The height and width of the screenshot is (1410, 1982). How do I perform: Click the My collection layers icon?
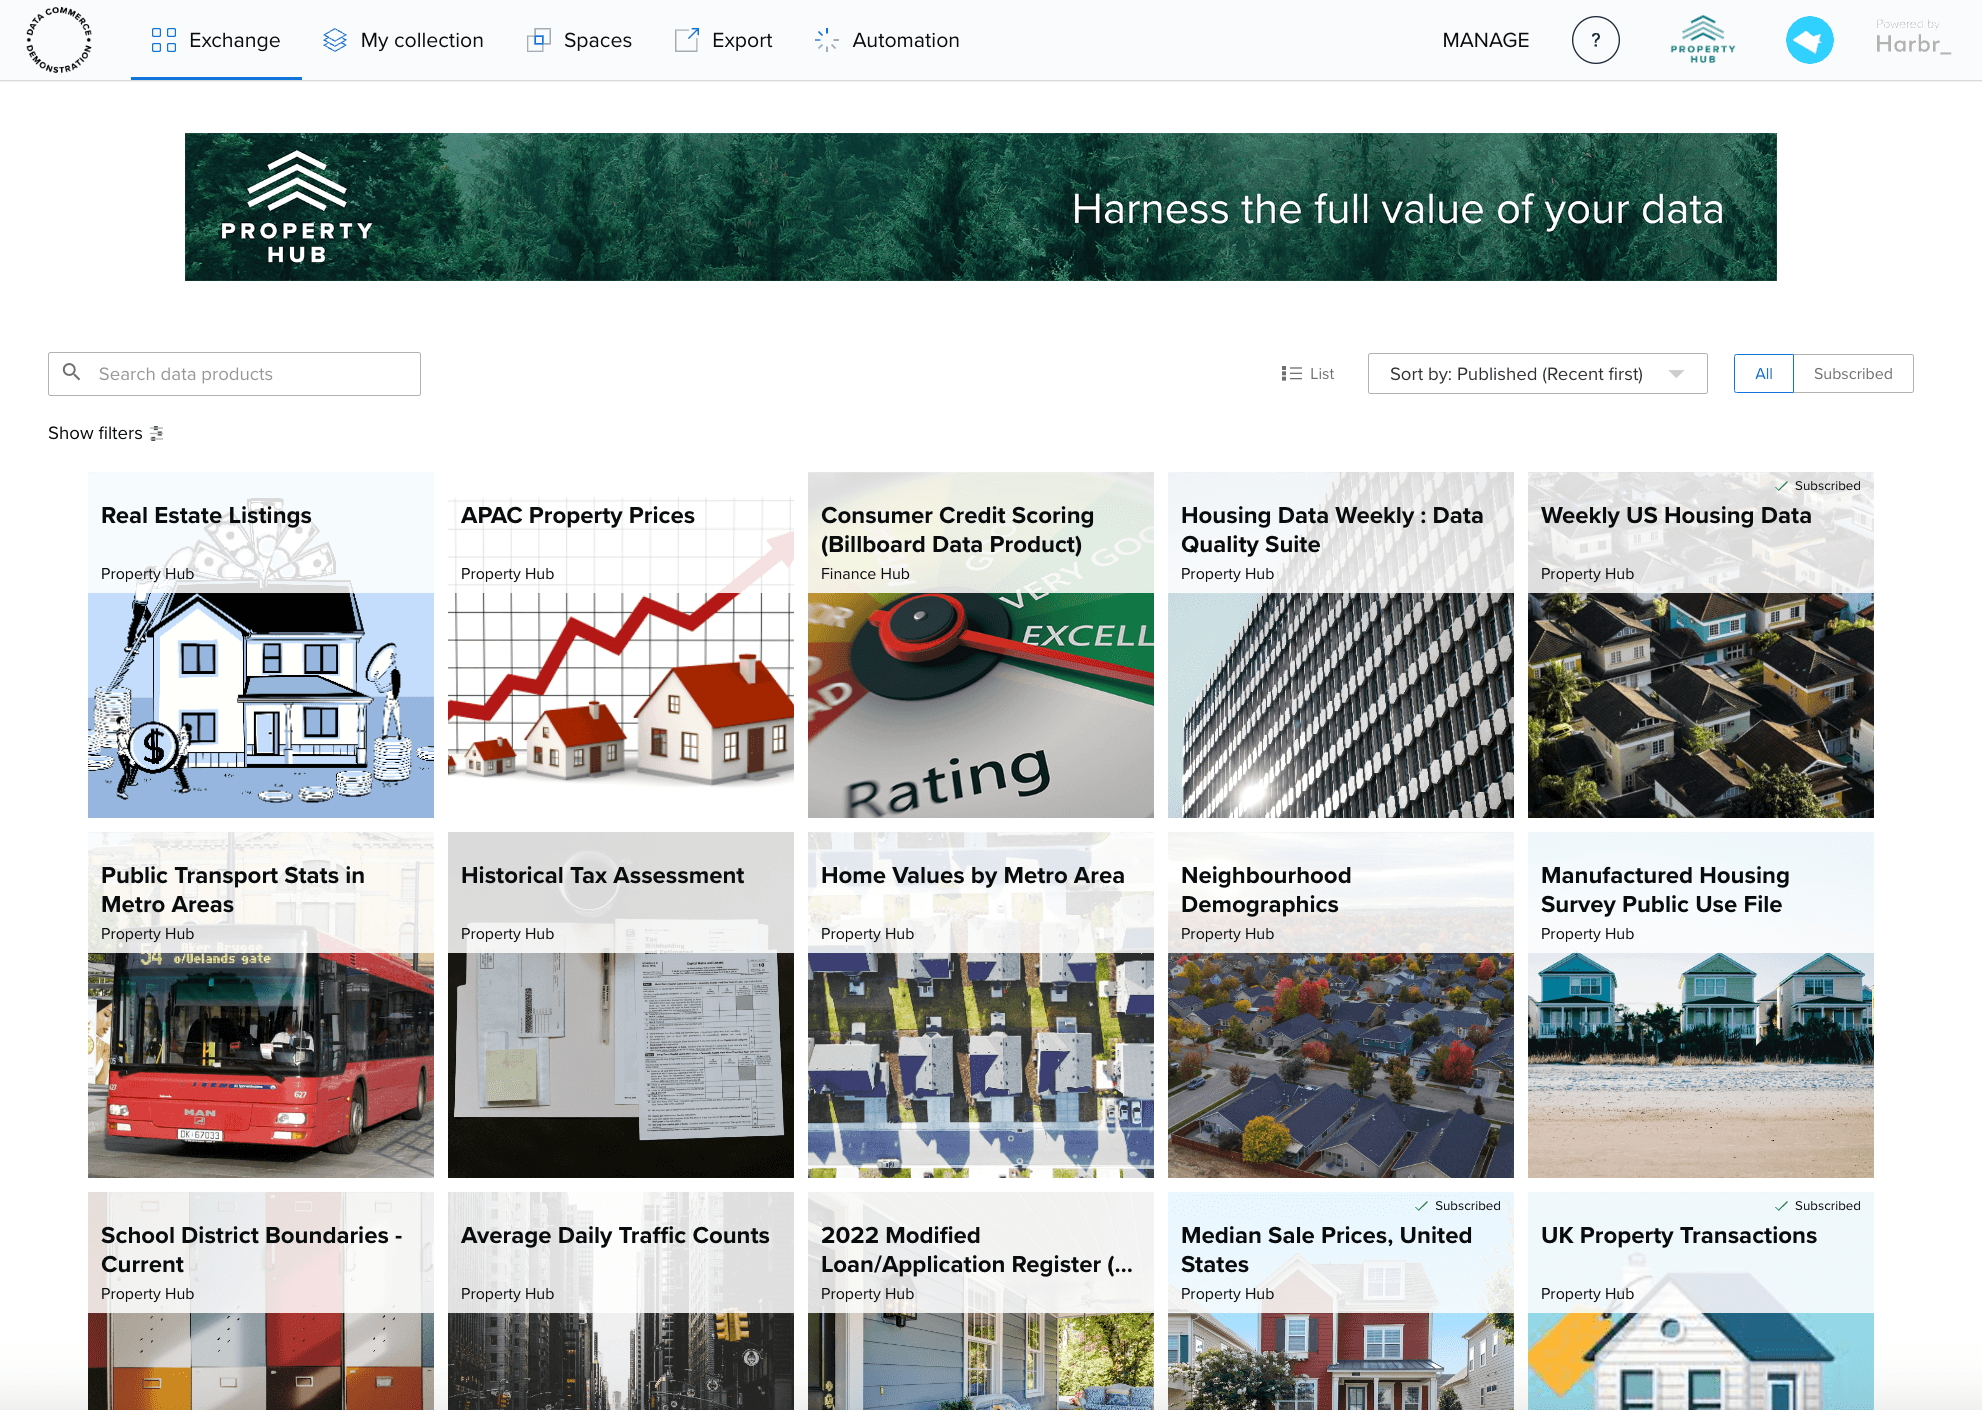click(334, 40)
